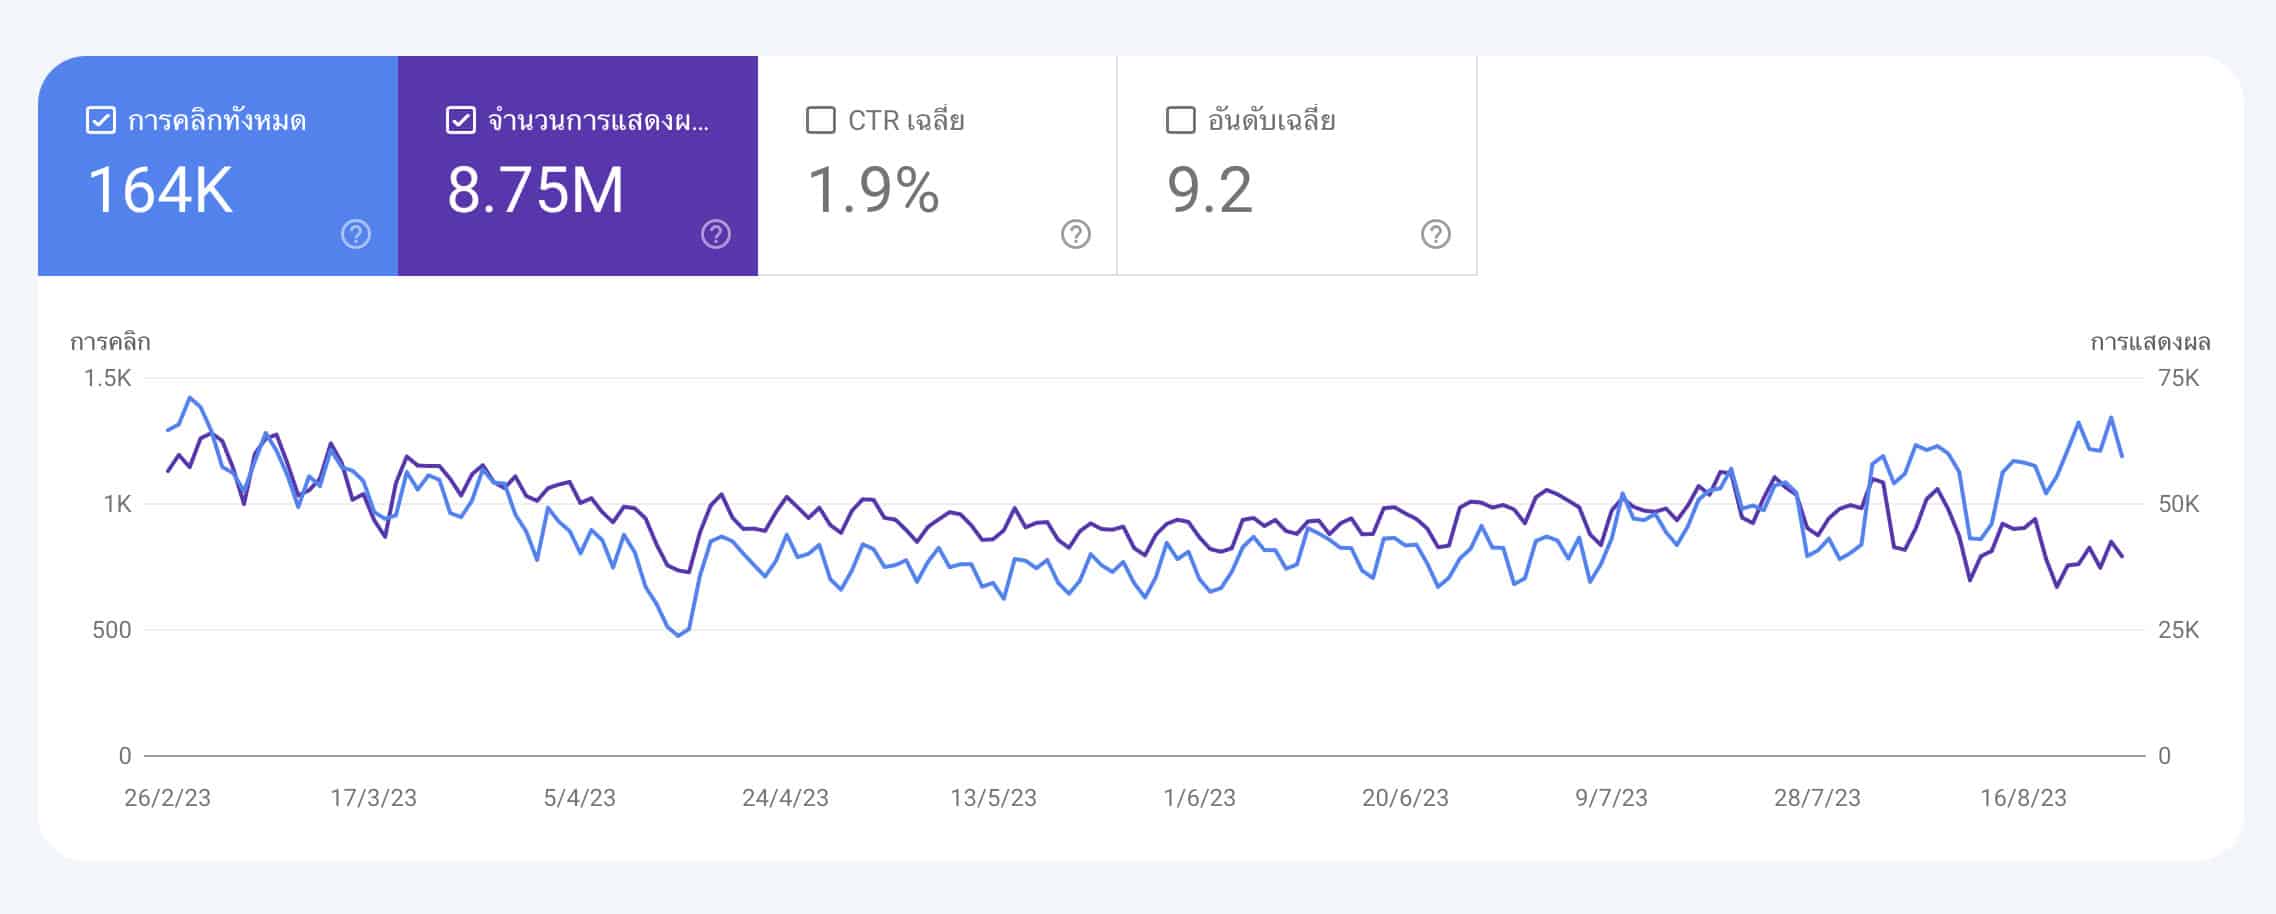Enable the CTR เฉลี่ย checkbox
The image size is (2276, 914).
(x=821, y=121)
